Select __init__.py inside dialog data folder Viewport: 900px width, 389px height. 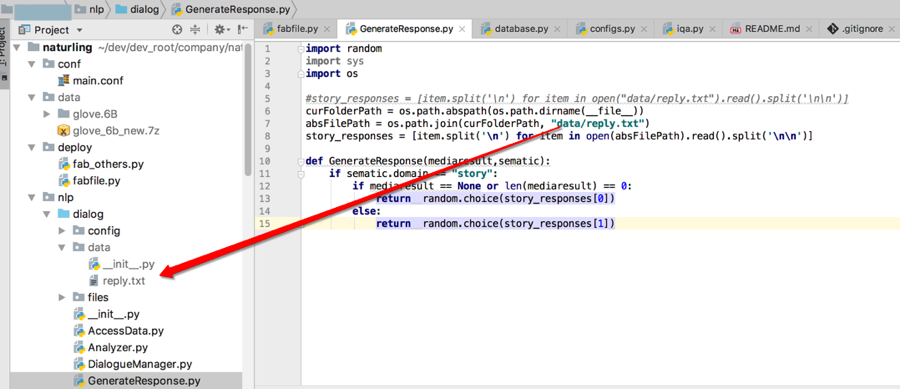pos(121,264)
